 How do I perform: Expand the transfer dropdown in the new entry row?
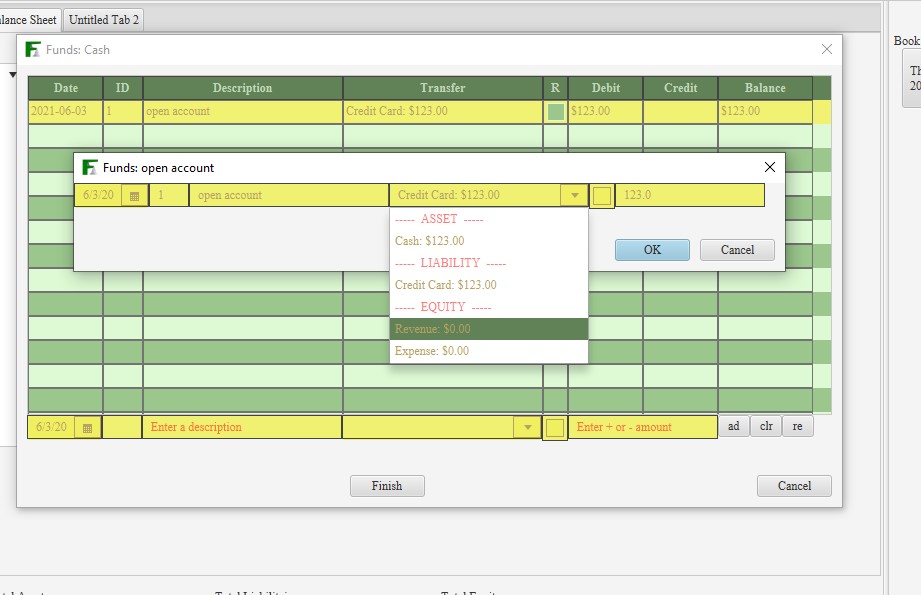[x=527, y=427]
